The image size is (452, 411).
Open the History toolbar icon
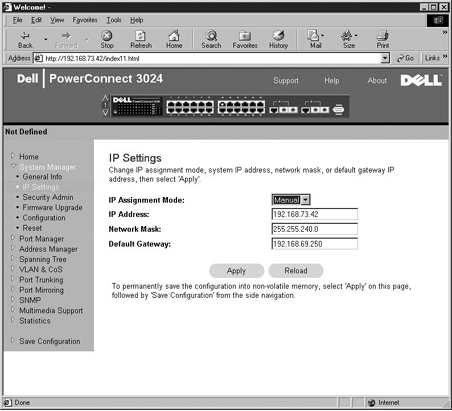pos(278,35)
